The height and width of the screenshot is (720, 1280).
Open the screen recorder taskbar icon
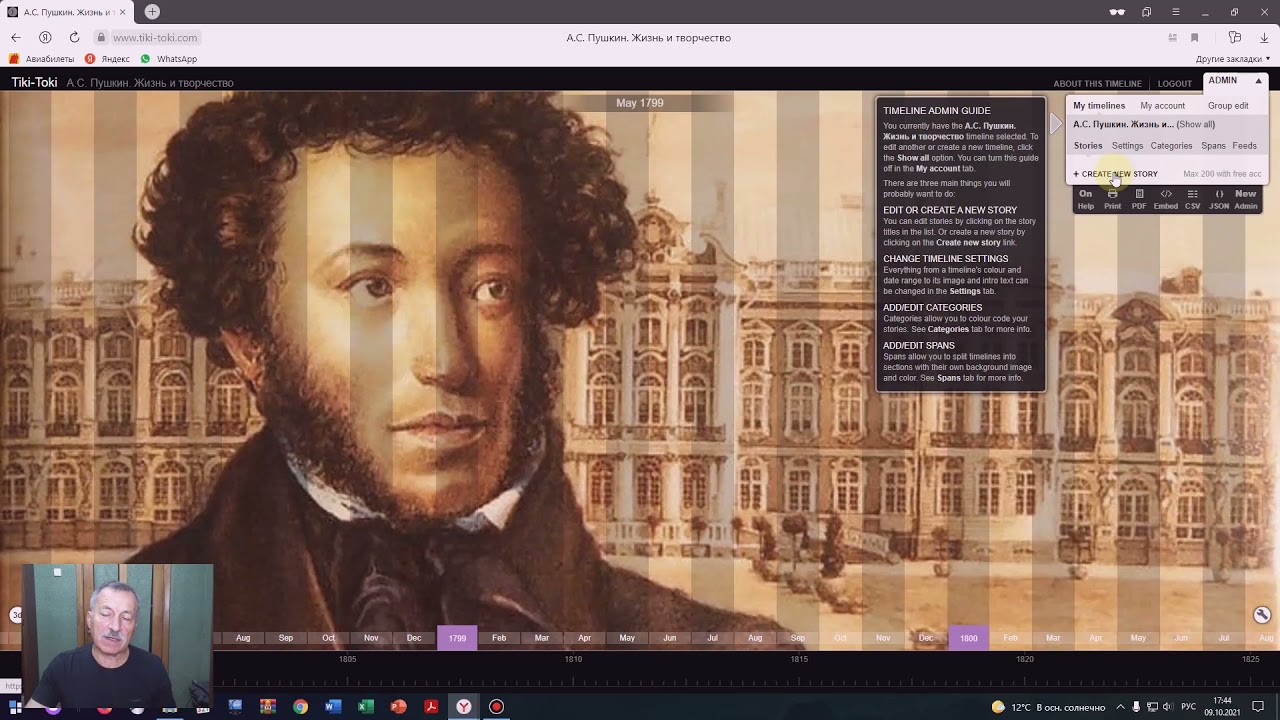496,707
